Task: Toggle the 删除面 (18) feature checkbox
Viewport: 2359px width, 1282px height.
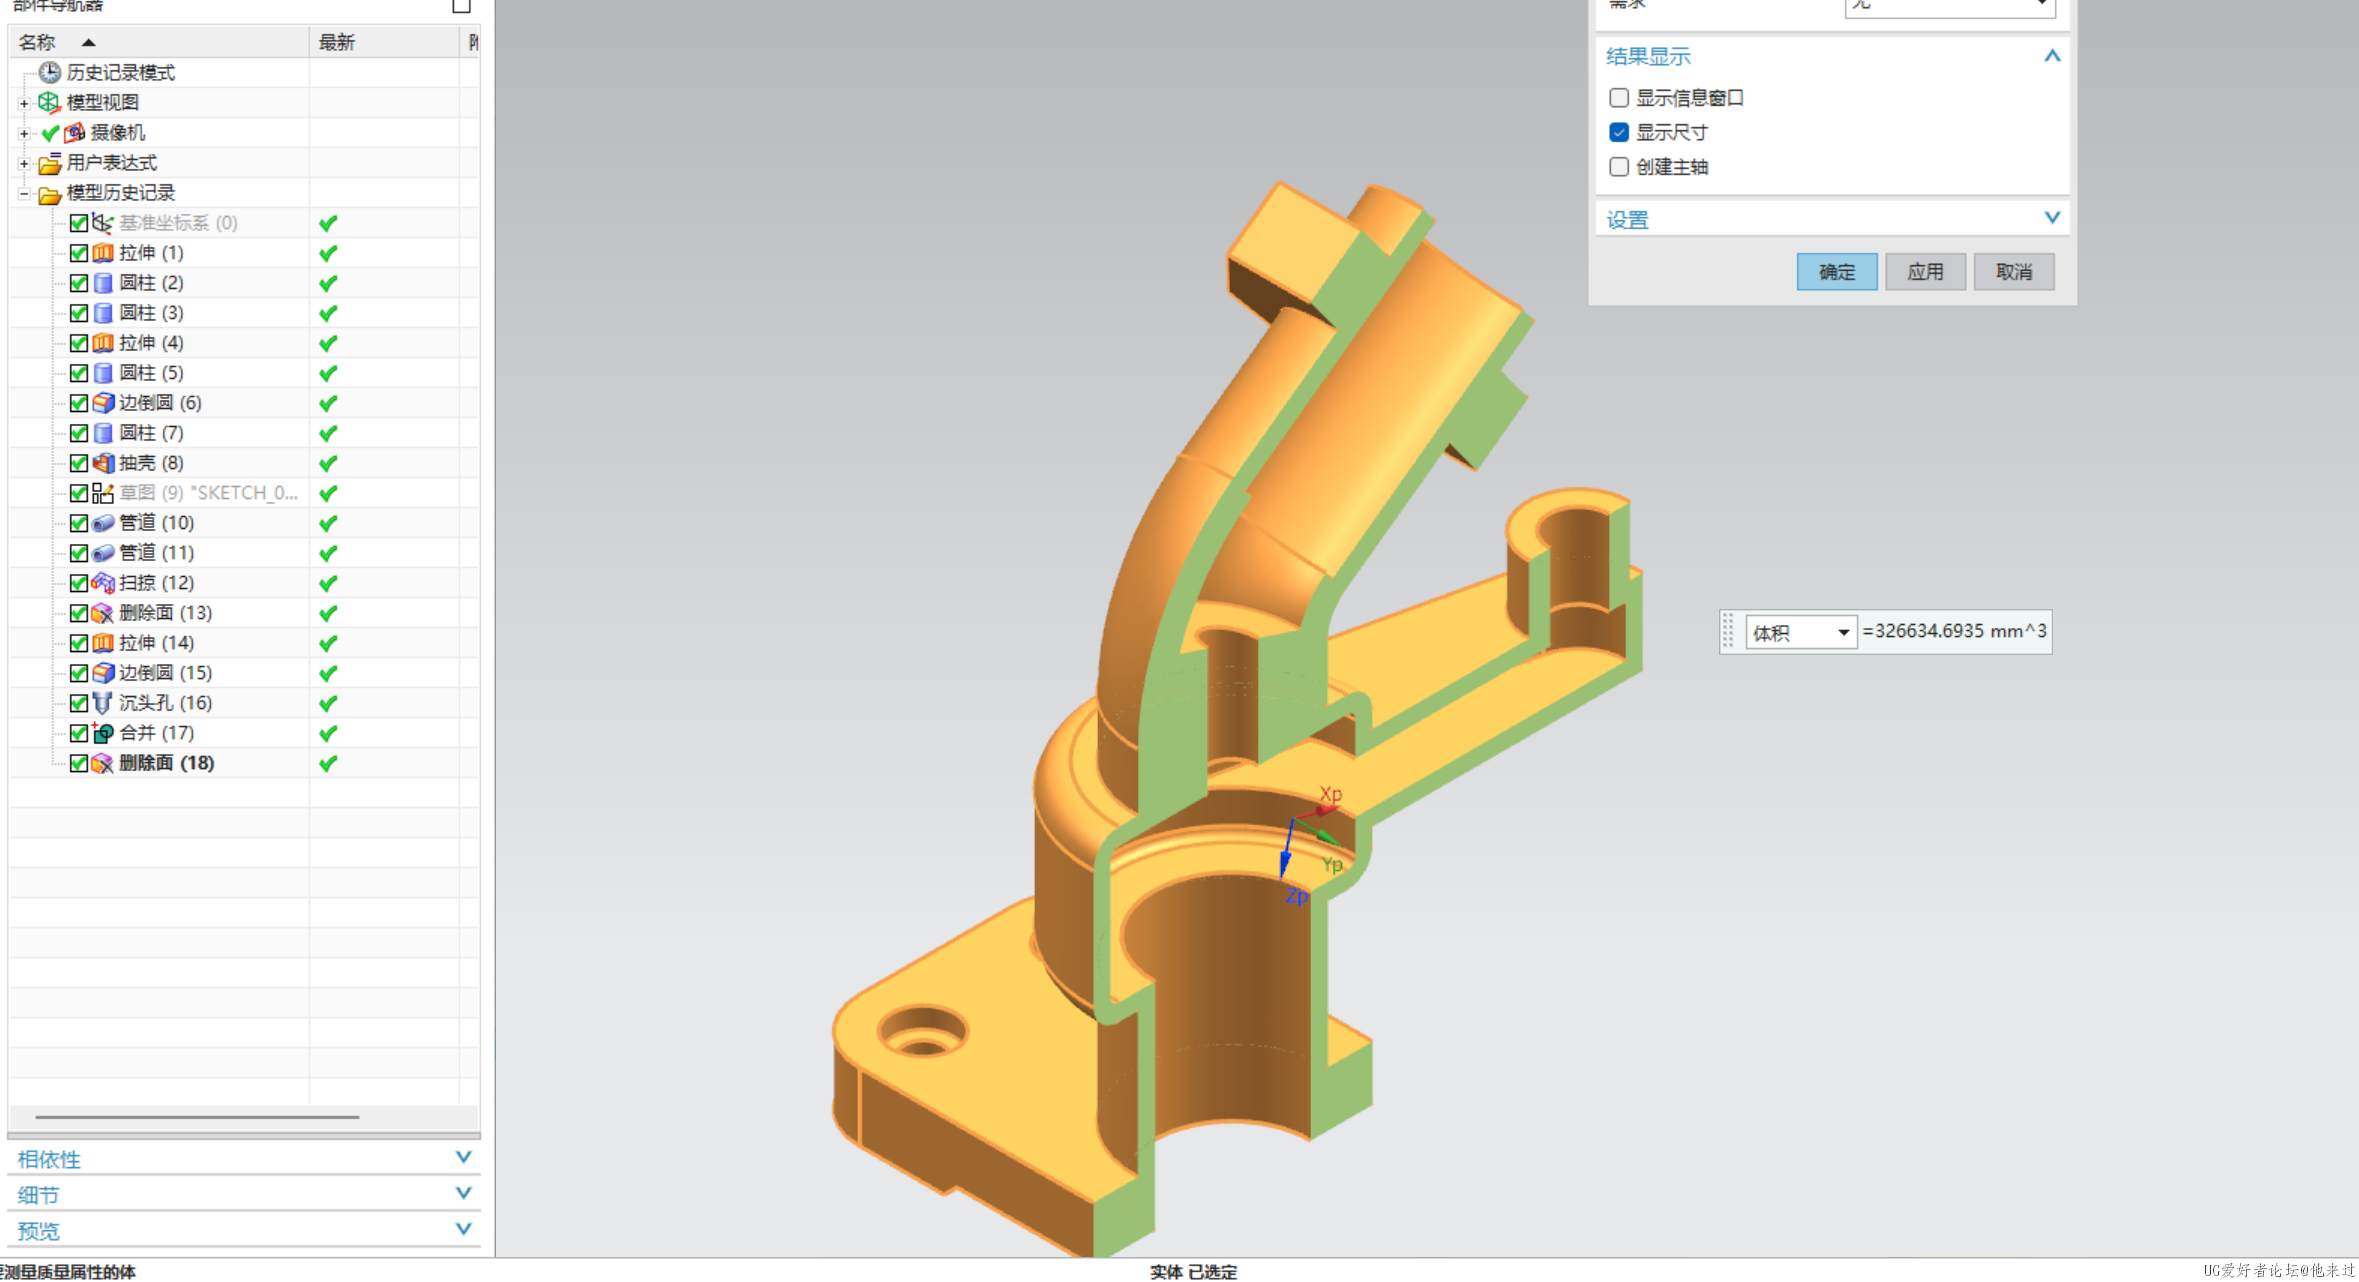Action: click(79, 762)
